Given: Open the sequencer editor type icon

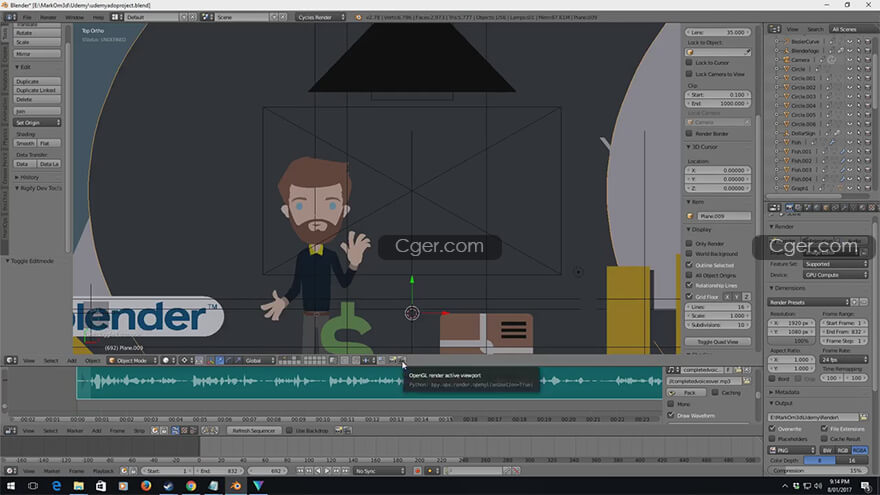Looking at the screenshot, I should pyautogui.click(x=11, y=430).
